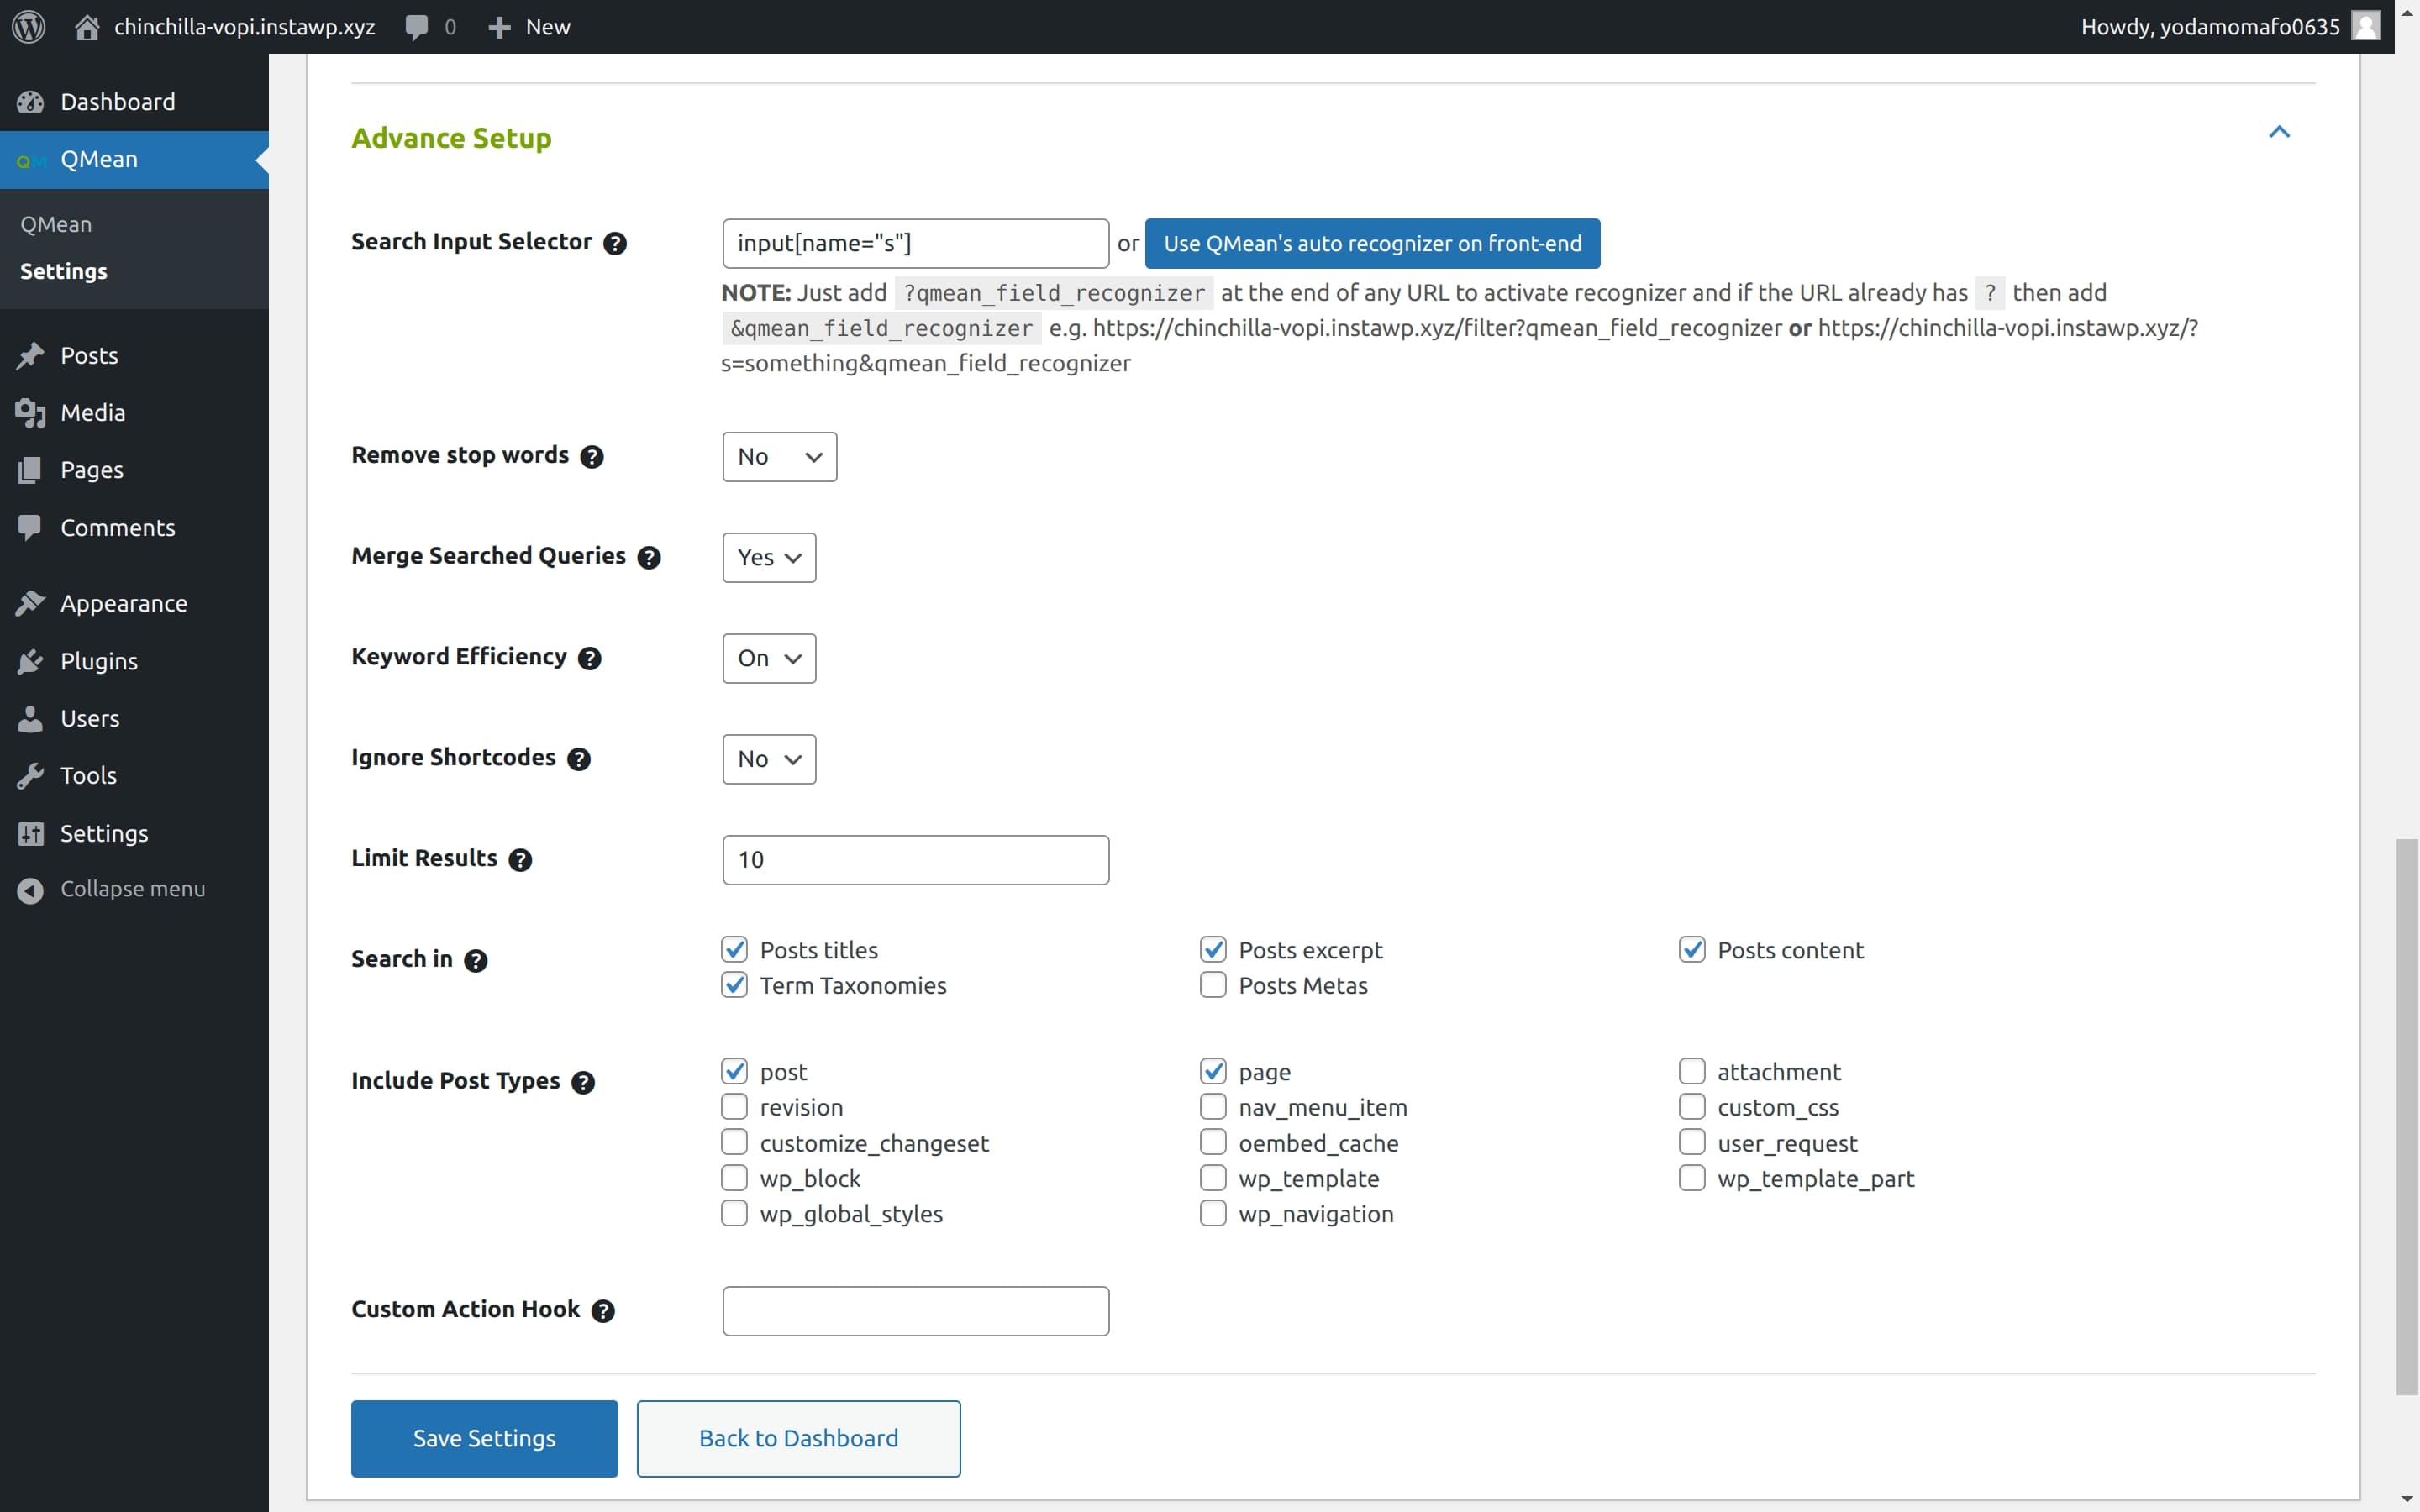2420x1512 pixels.
Task: Uncheck the Posts content checkbox
Action: 1692,949
